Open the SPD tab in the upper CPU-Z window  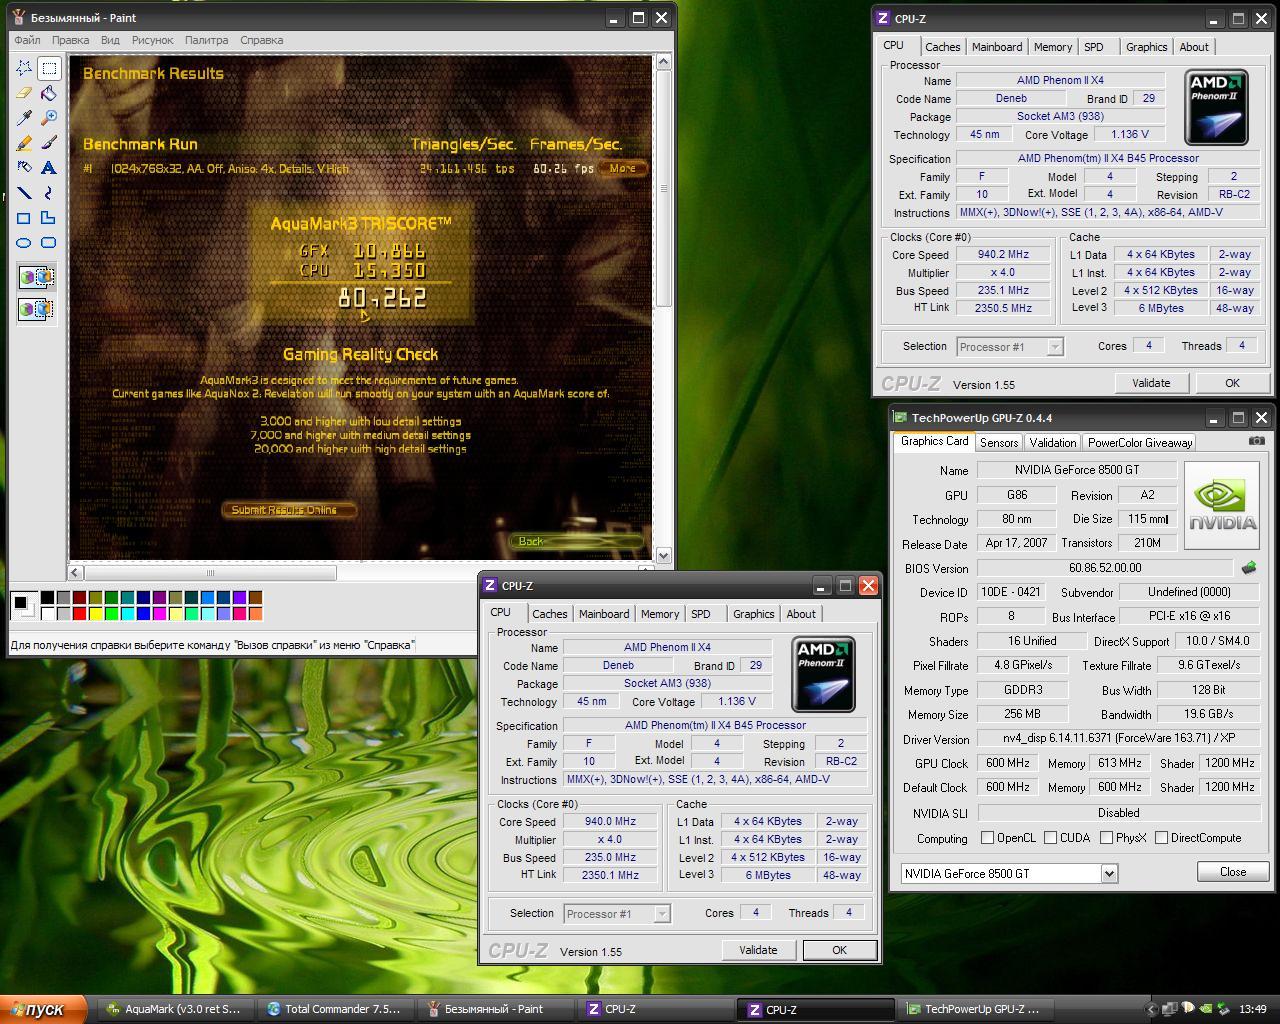point(1094,47)
